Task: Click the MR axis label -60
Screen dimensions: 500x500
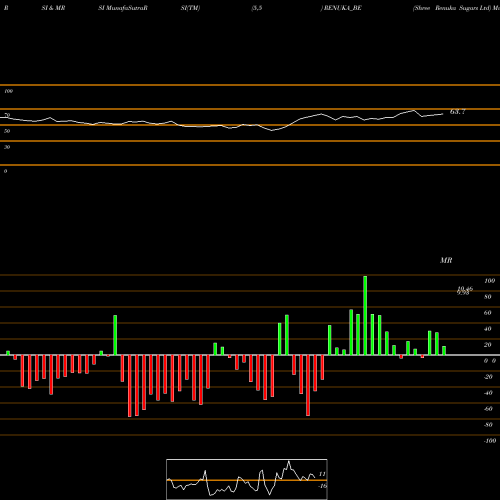Action: (x=488, y=409)
